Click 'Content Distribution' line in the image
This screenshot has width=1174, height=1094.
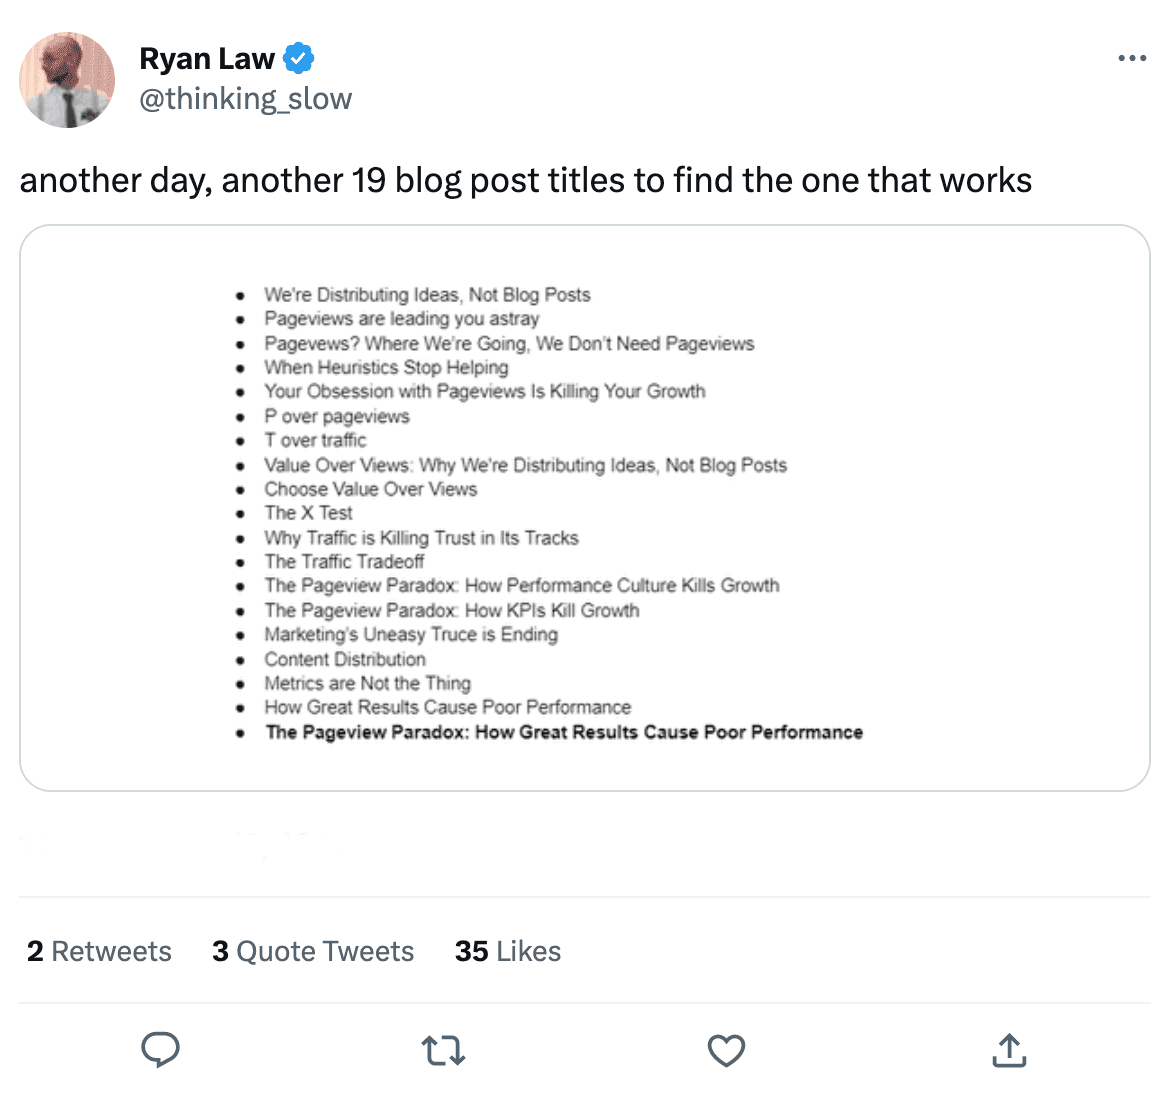345,659
